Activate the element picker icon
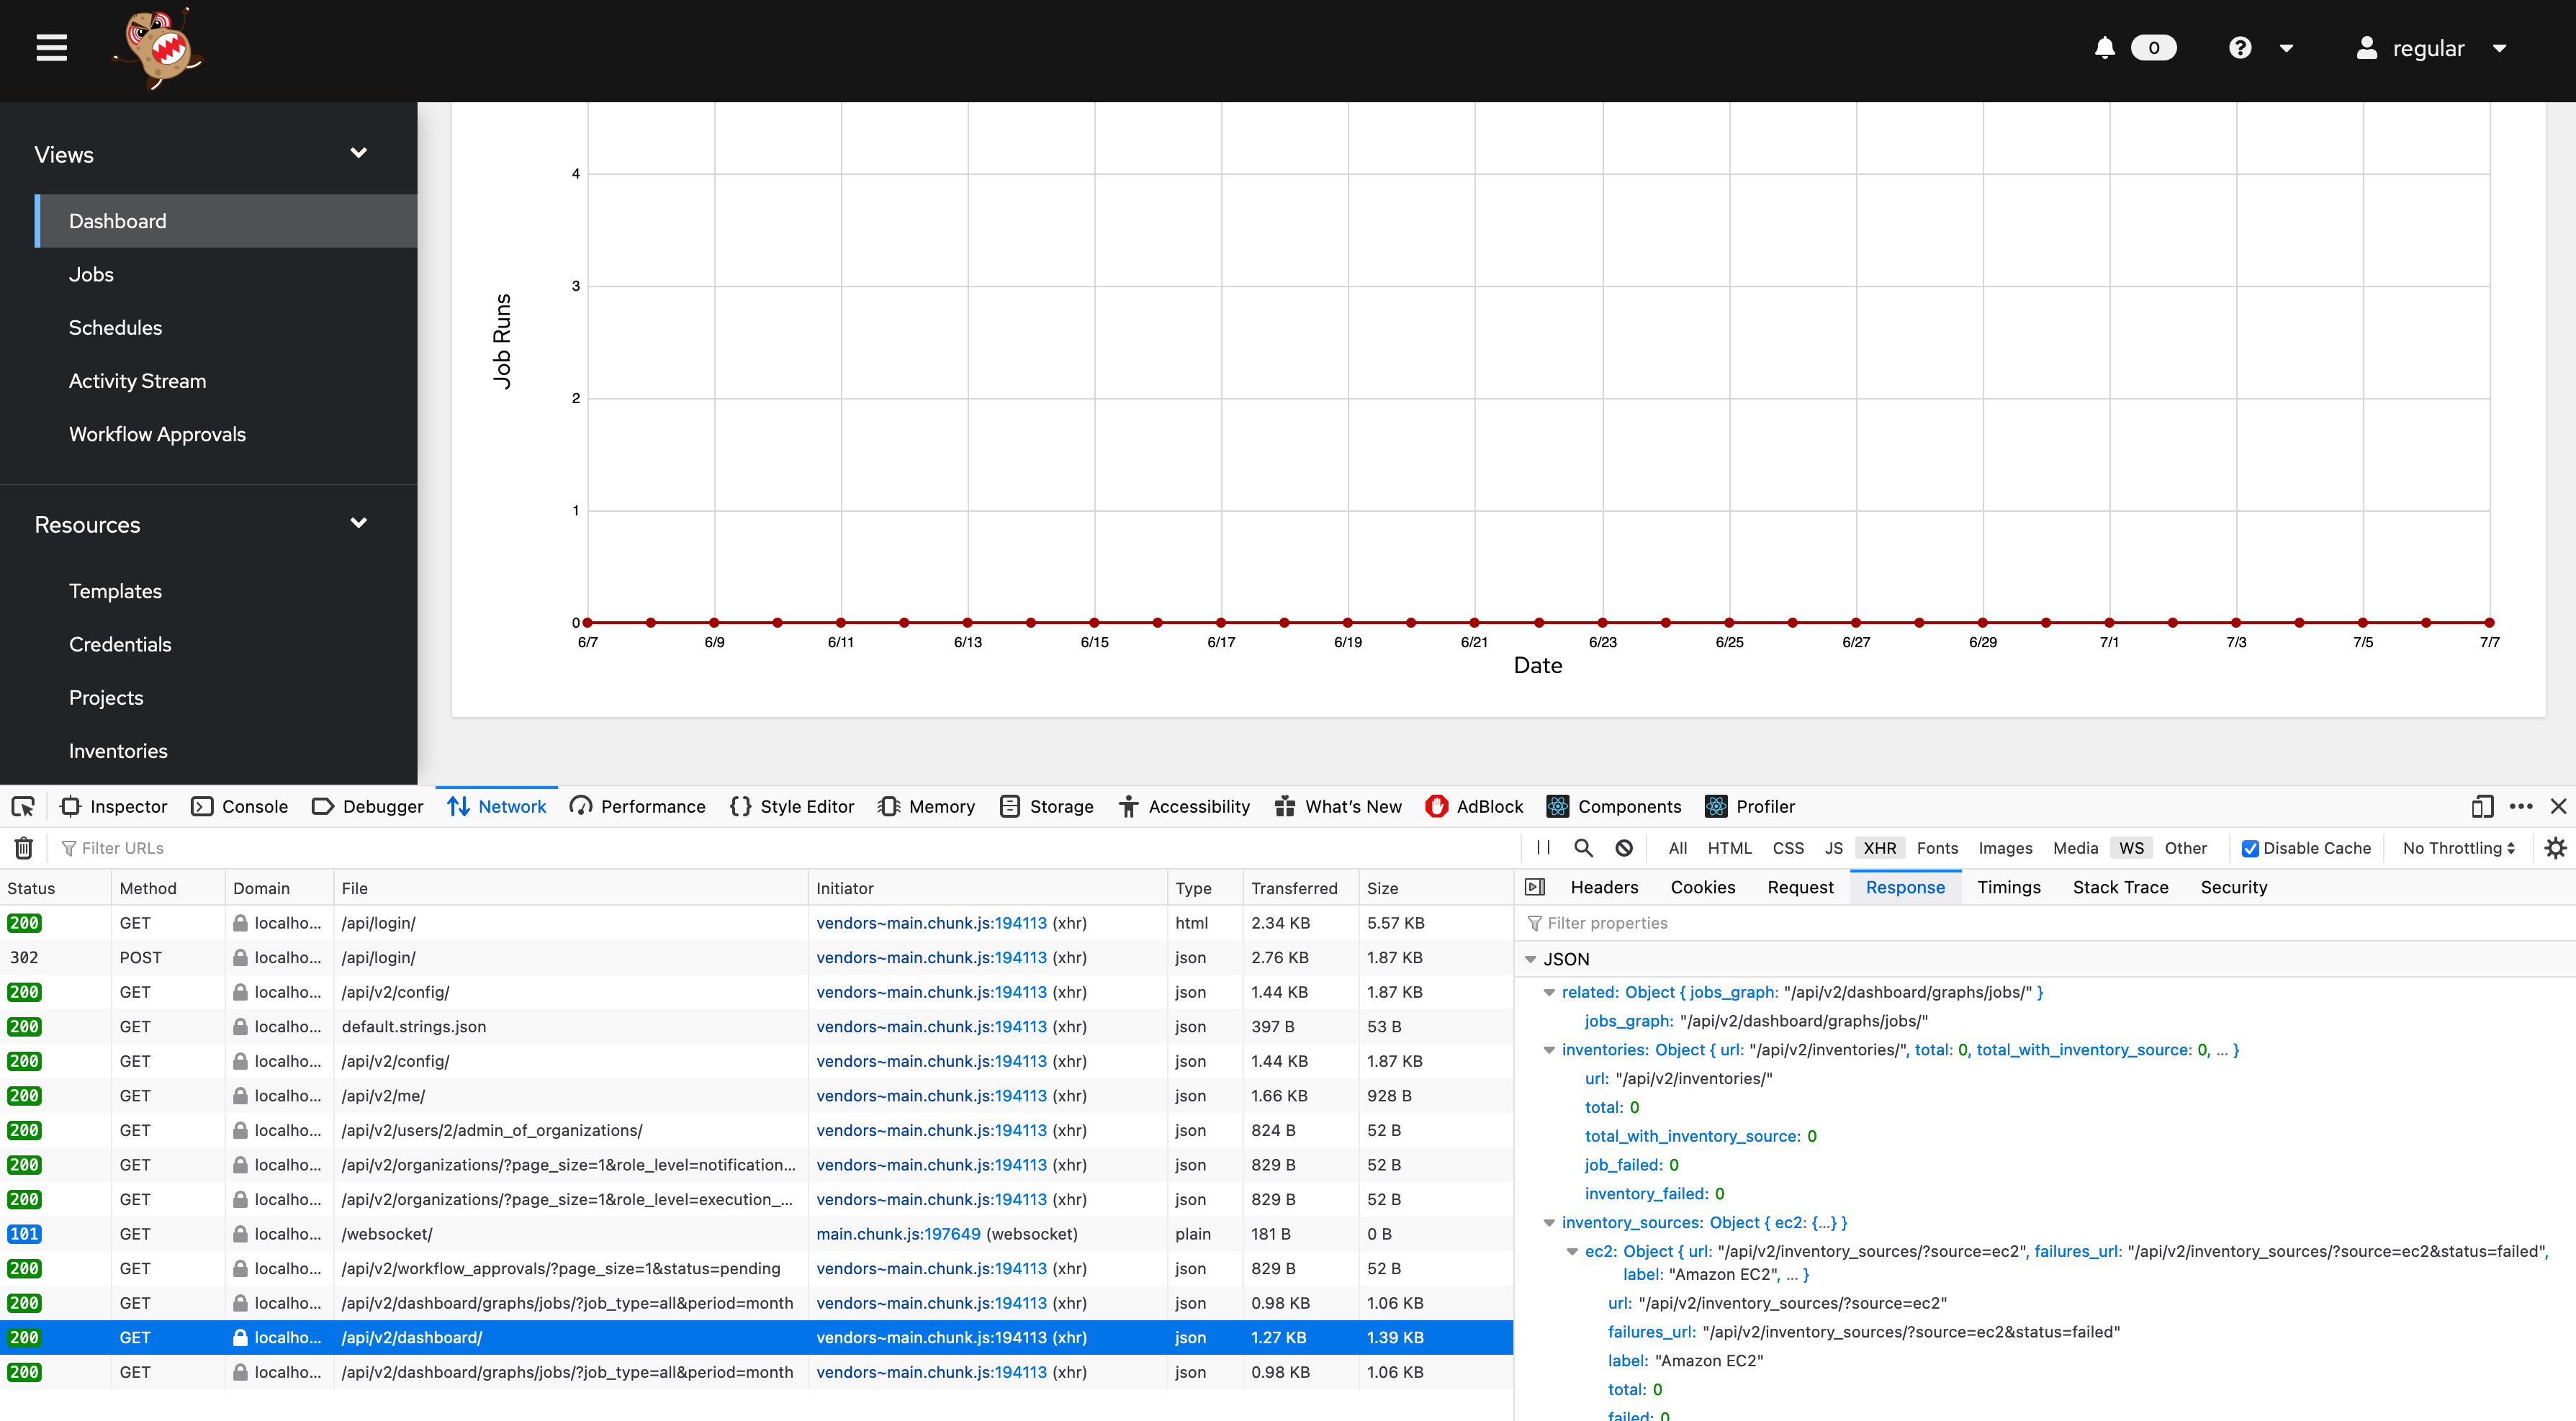 tap(23, 806)
